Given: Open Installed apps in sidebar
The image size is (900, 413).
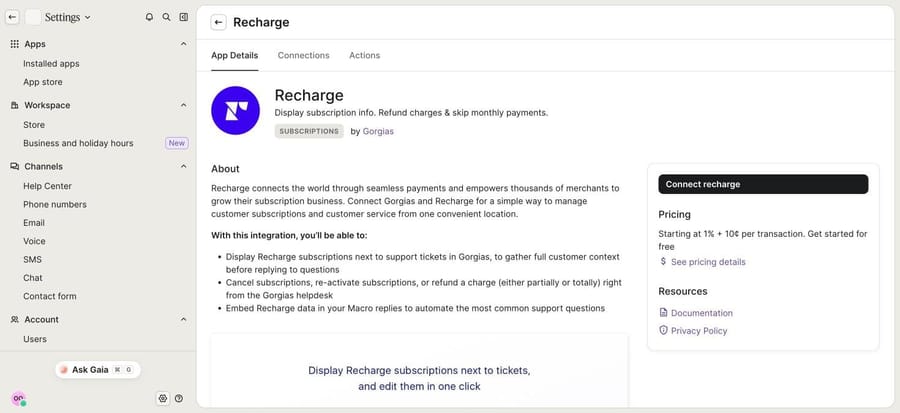Looking at the screenshot, I should pyautogui.click(x=51, y=64).
